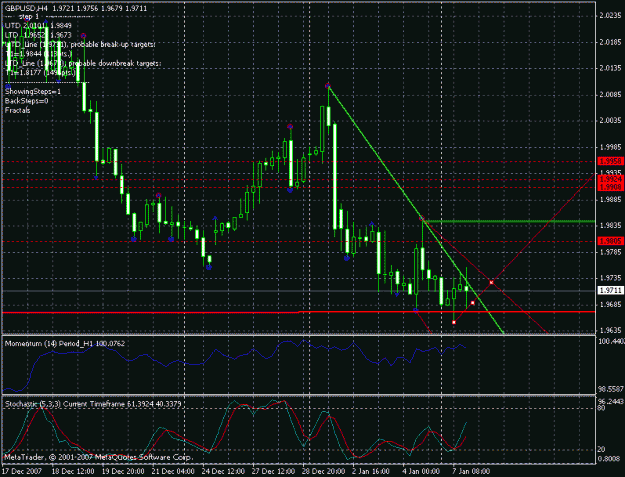This screenshot has width=625, height=477.
Task: Click the 1.9885 price scale value
Action: 610,199
